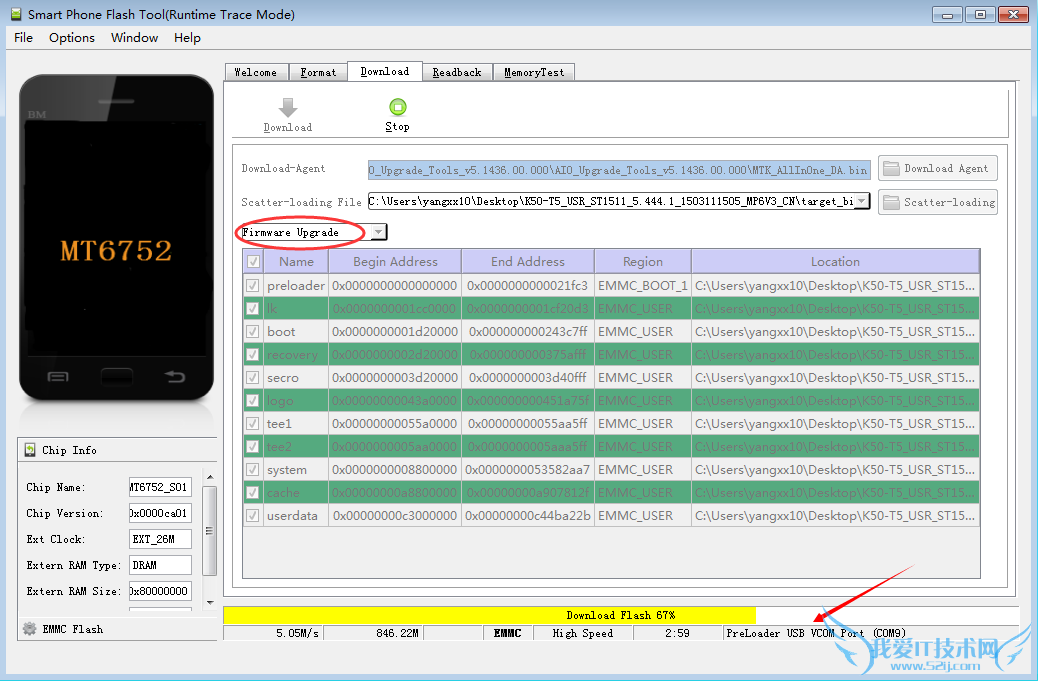This screenshot has height=681, width=1038.
Task: Click the PreLoader USB VCOM Port status
Action: click(816, 633)
